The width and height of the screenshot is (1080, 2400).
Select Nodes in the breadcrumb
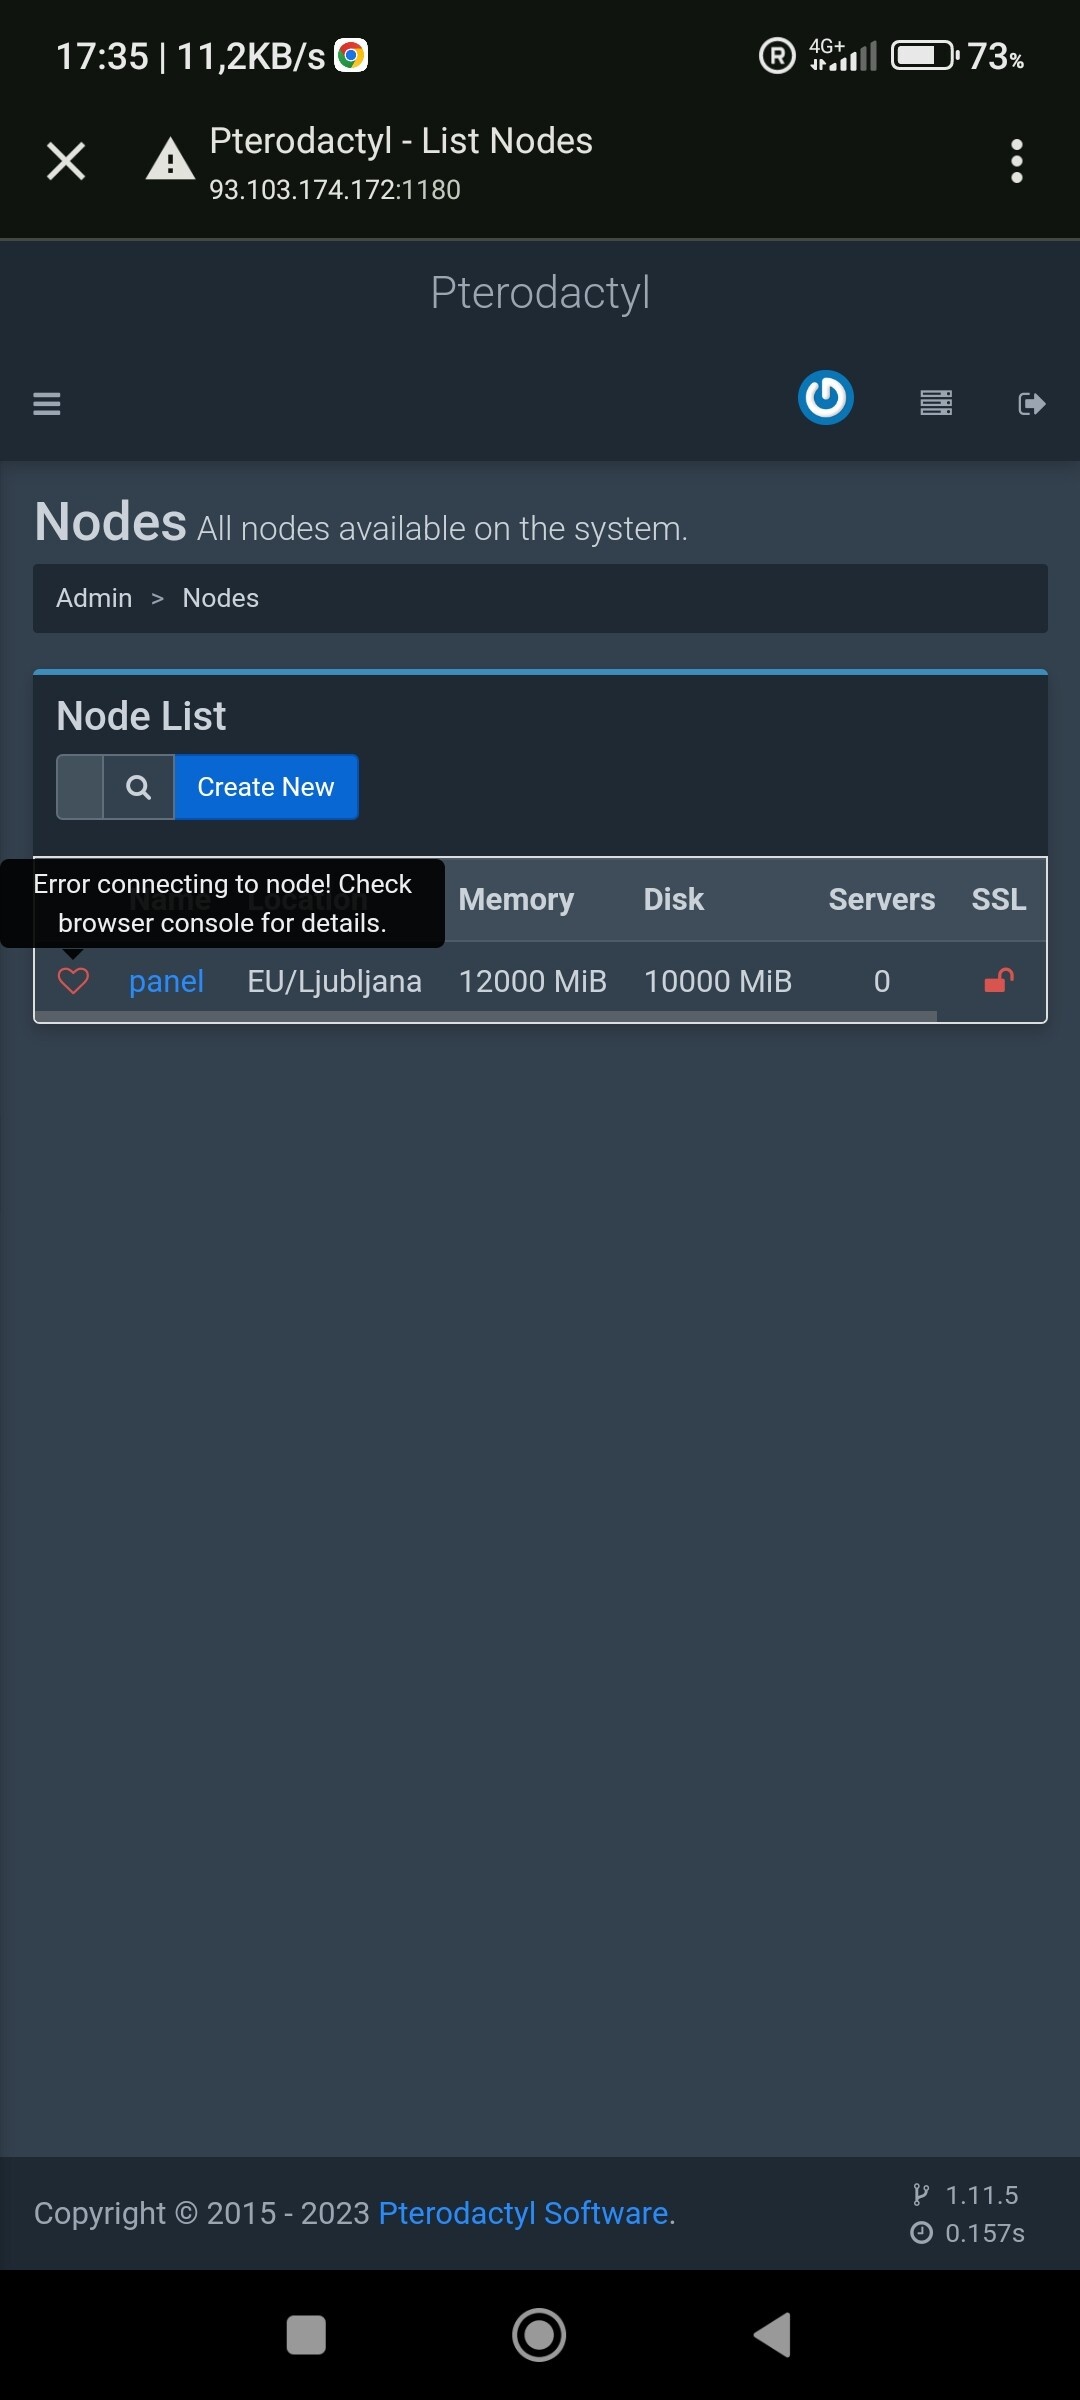(x=221, y=598)
